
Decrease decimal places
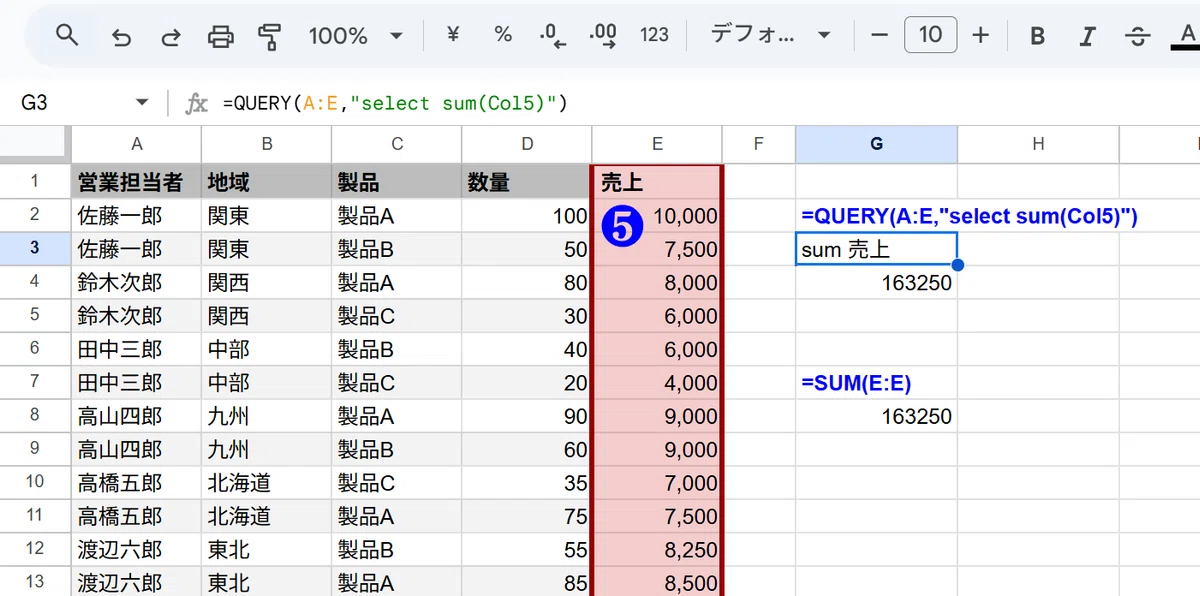click(553, 36)
